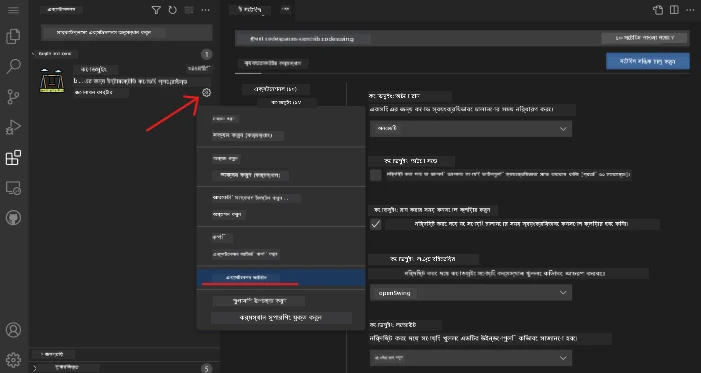701x373 pixels.
Task: Click the settings found count badge
Action: pos(644,38)
